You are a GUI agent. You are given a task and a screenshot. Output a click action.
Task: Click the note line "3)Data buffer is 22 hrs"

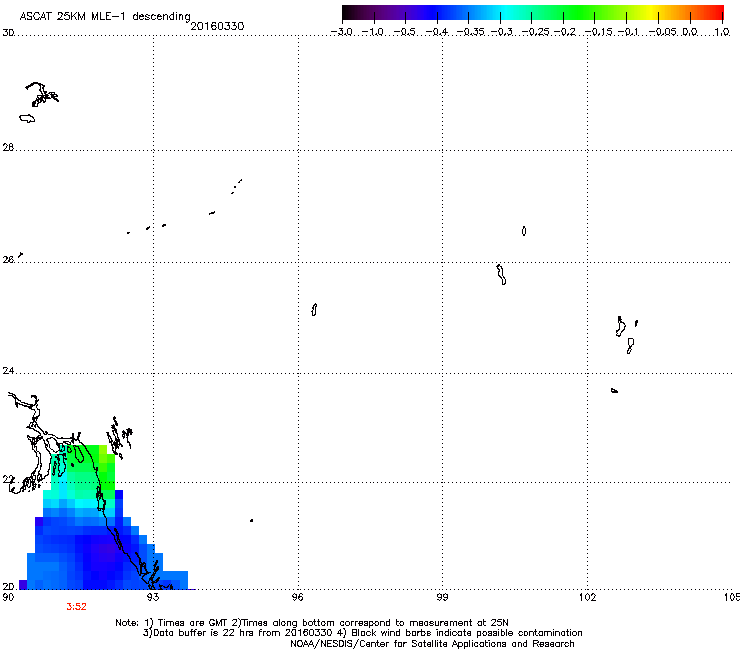(362, 633)
